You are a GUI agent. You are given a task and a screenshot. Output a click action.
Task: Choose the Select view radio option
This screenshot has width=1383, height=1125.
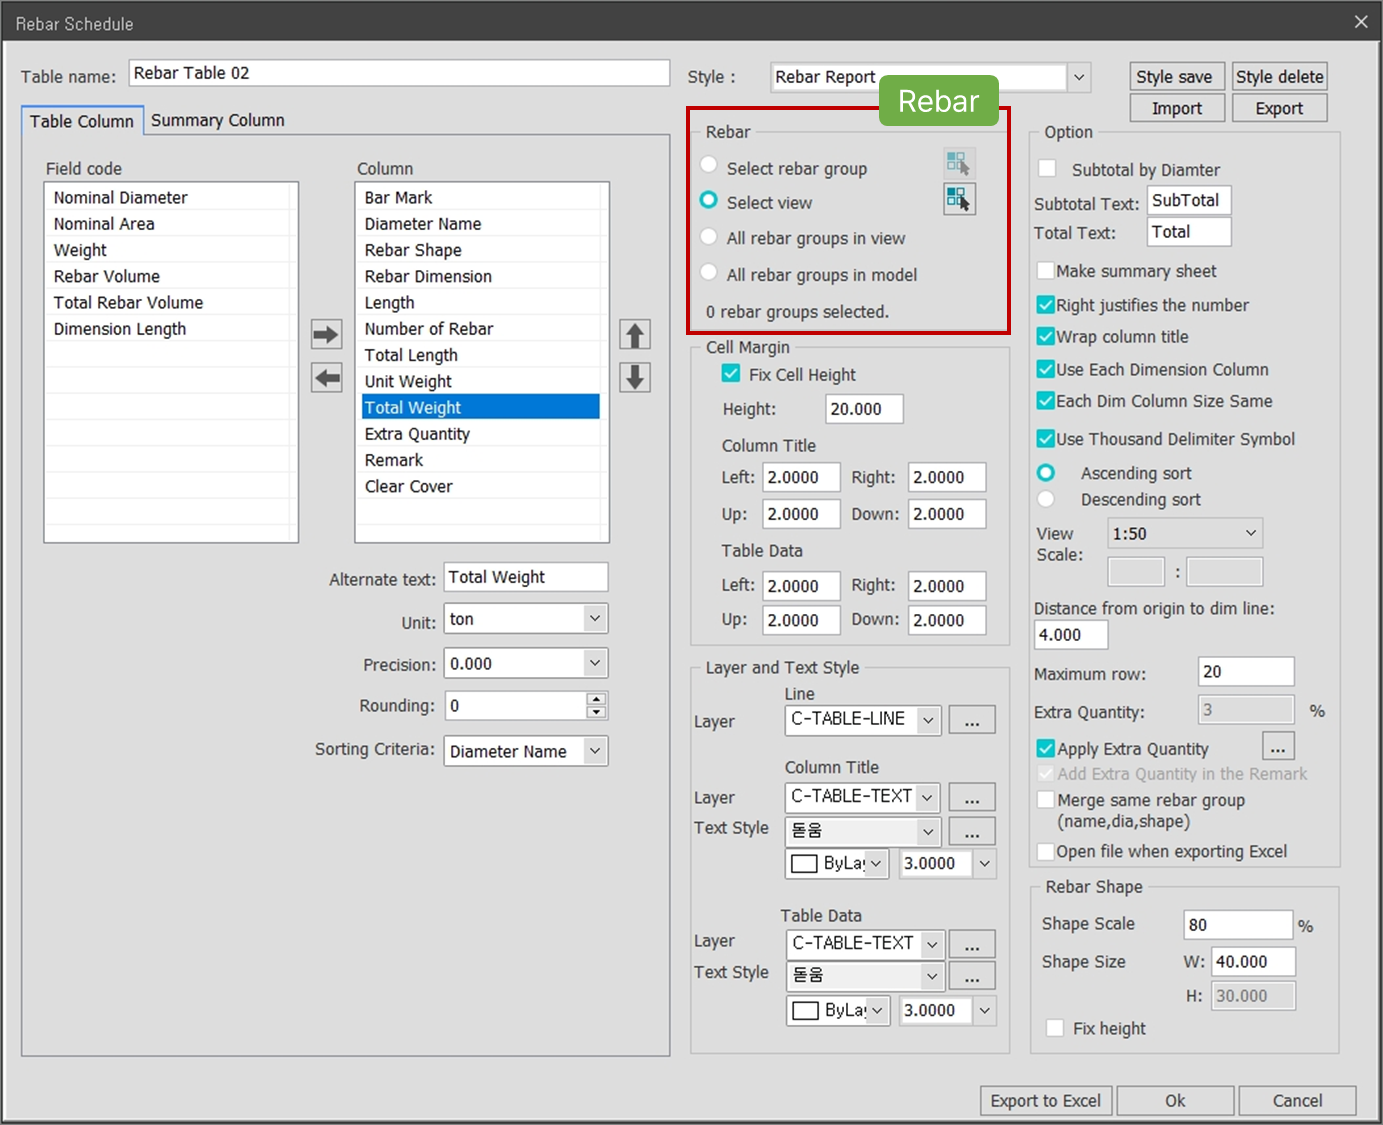point(709,200)
